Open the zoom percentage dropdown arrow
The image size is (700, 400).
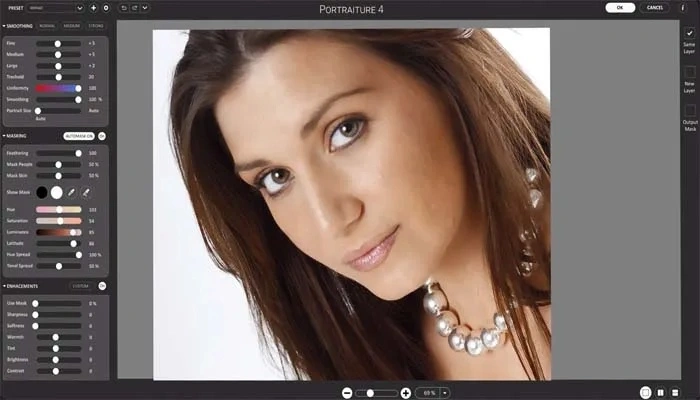[444, 393]
